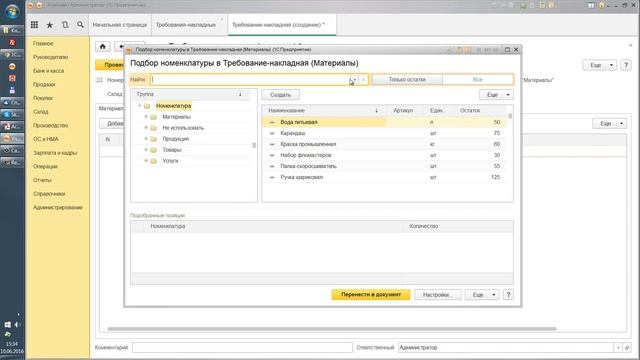
Task: Expand the Не использовать group
Action: pyautogui.click(x=146, y=128)
